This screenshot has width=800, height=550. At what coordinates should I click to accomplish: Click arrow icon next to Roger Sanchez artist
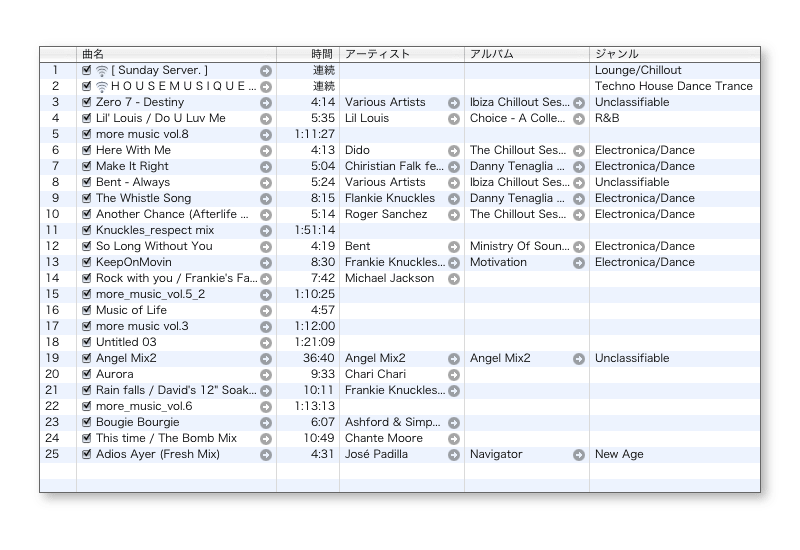tap(454, 215)
